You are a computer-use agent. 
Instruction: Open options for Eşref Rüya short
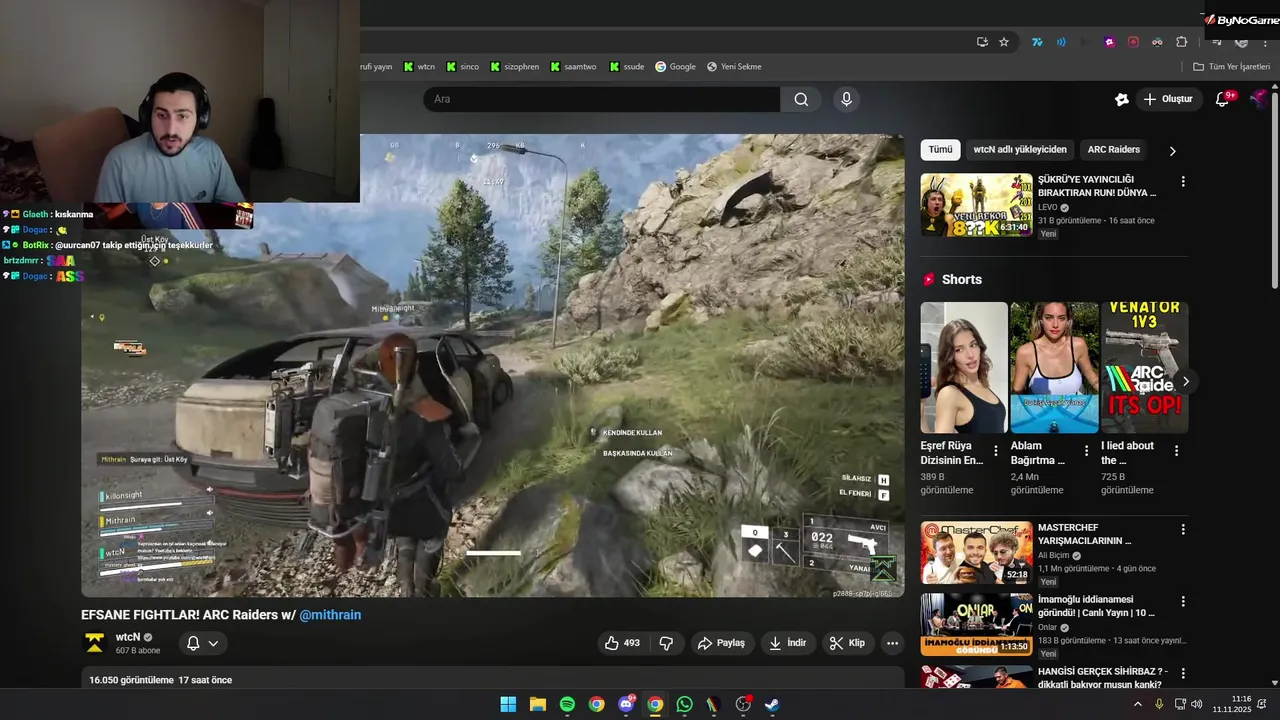click(x=995, y=451)
